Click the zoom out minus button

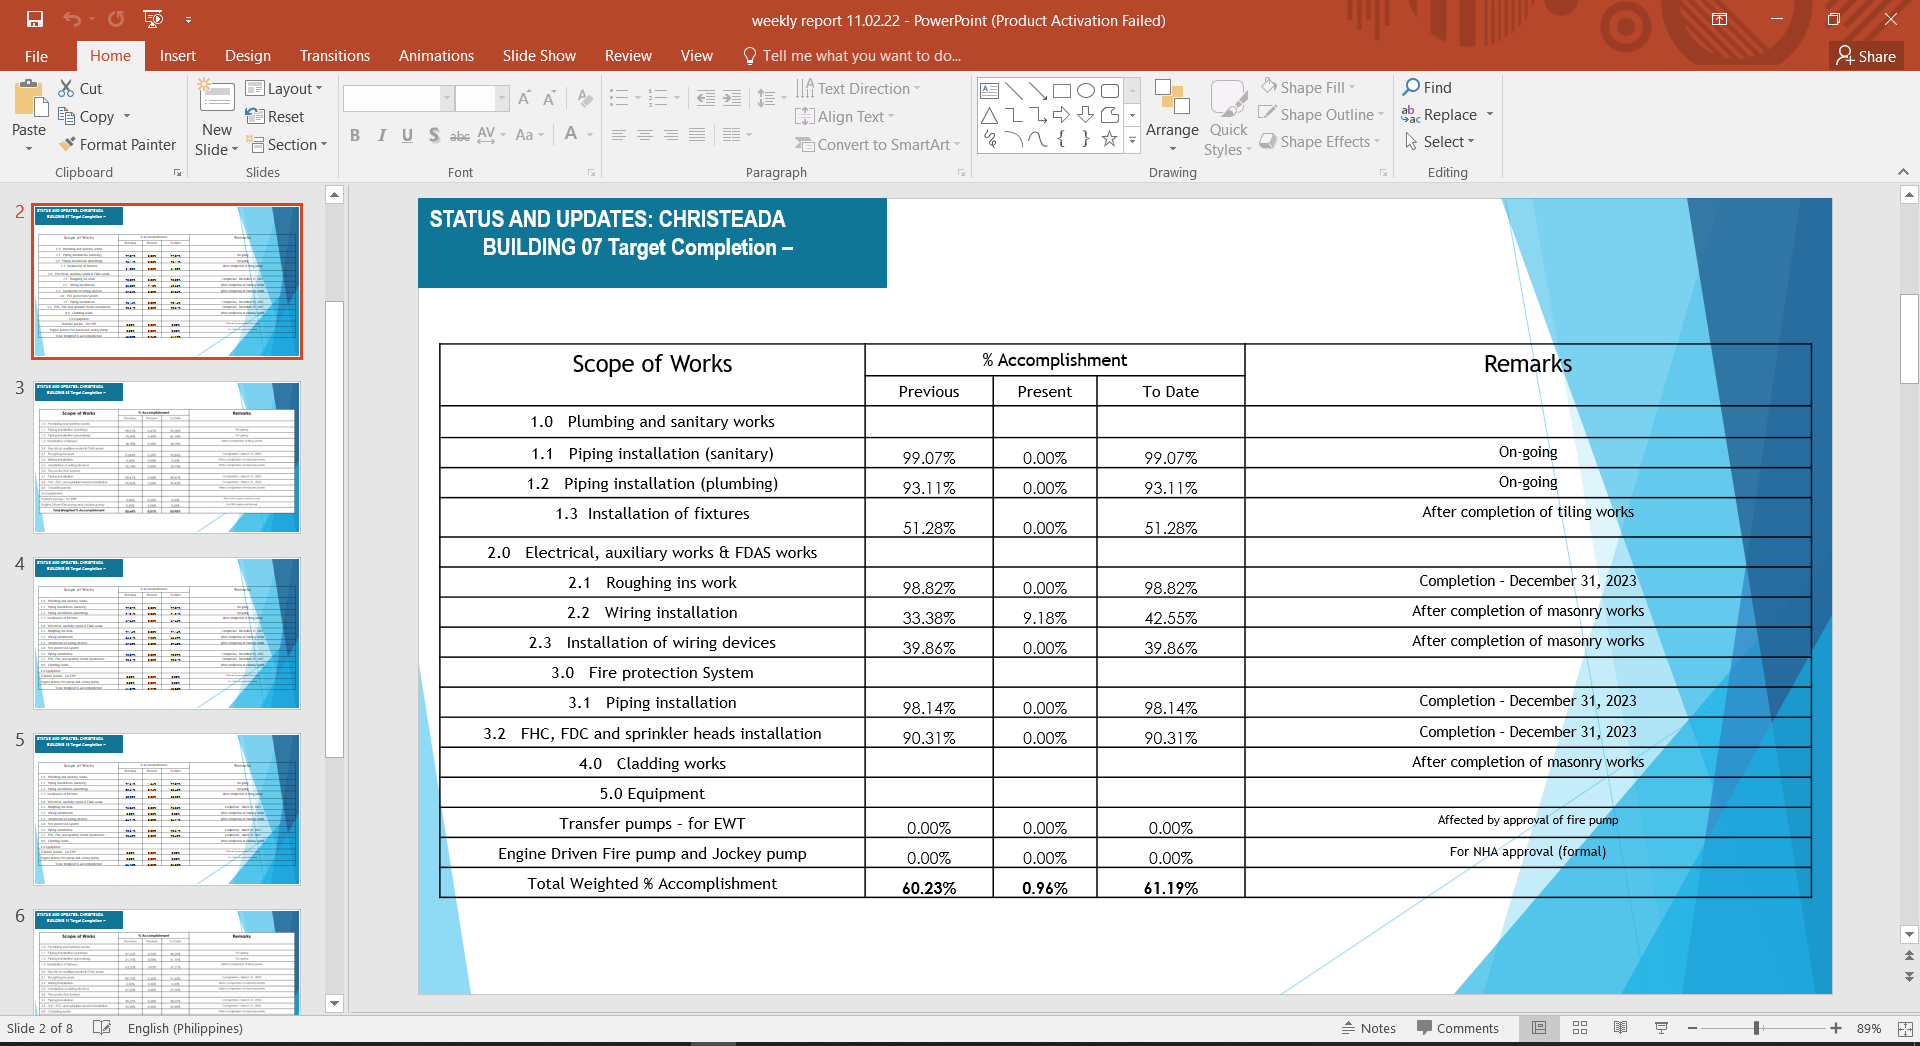pos(1692,1028)
